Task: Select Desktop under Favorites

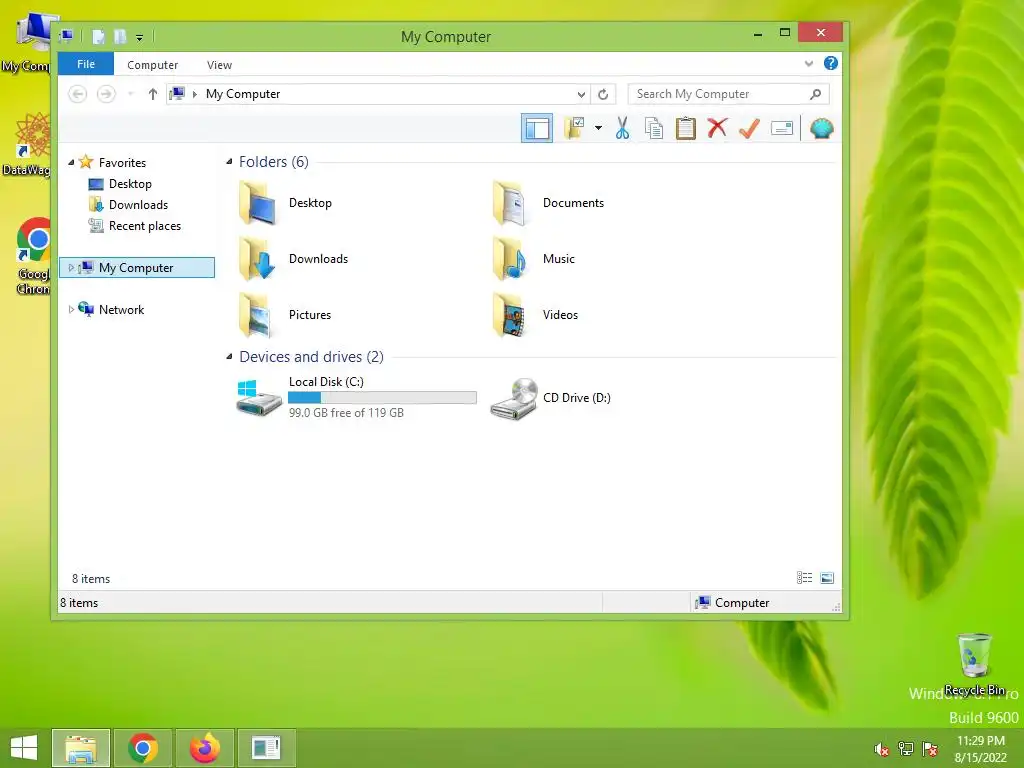Action: pos(130,184)
